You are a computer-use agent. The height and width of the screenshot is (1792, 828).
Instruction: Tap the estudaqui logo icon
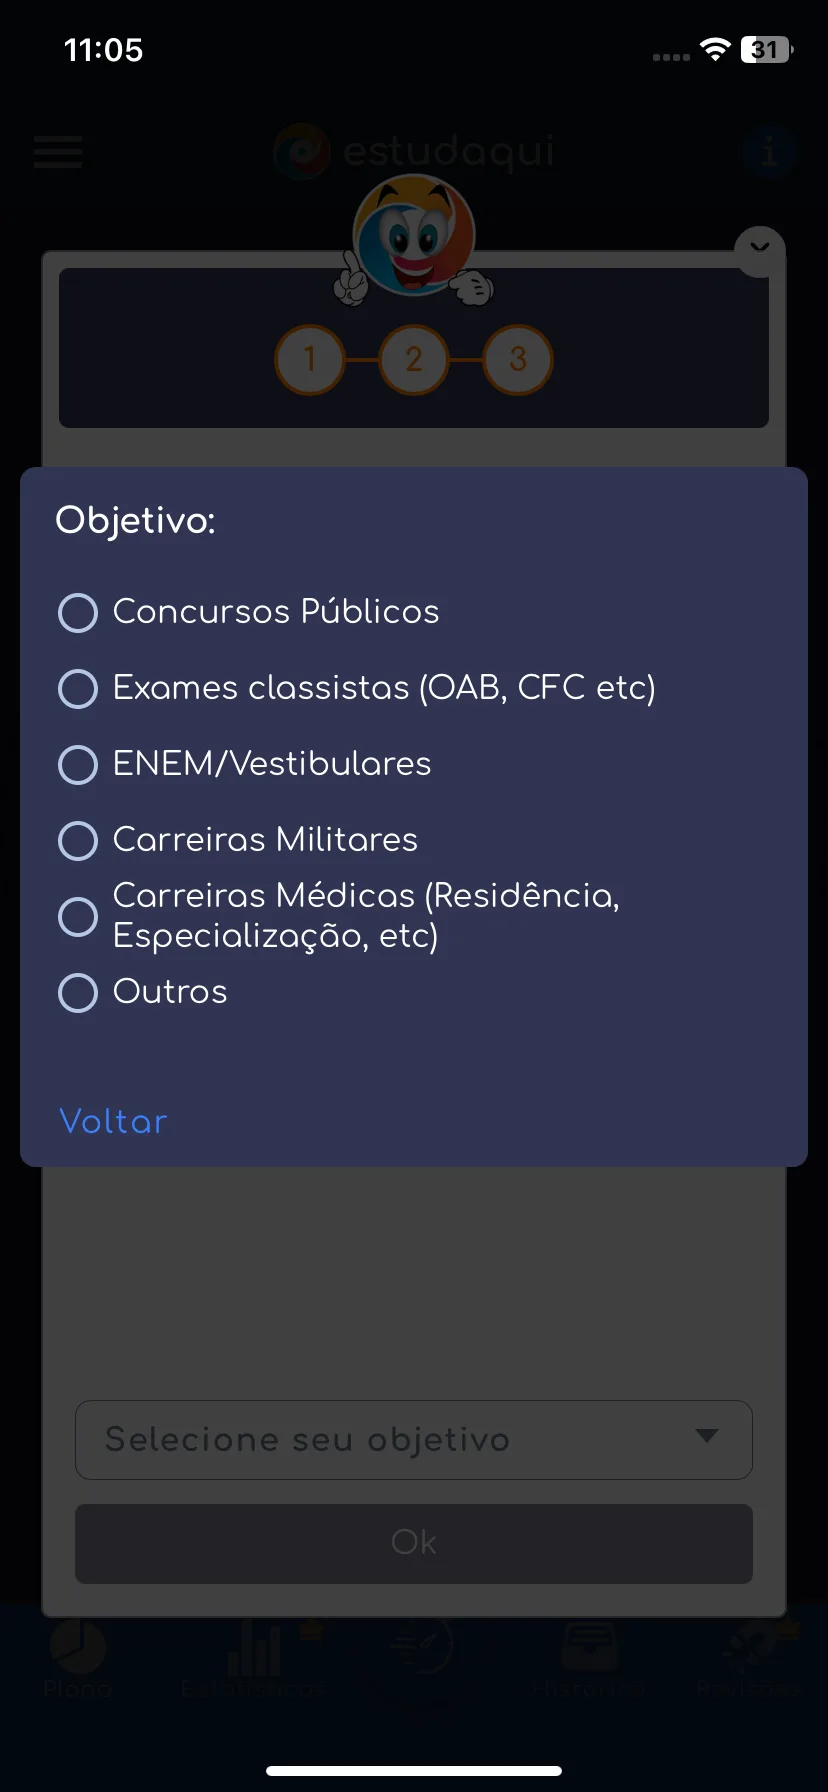301,152
